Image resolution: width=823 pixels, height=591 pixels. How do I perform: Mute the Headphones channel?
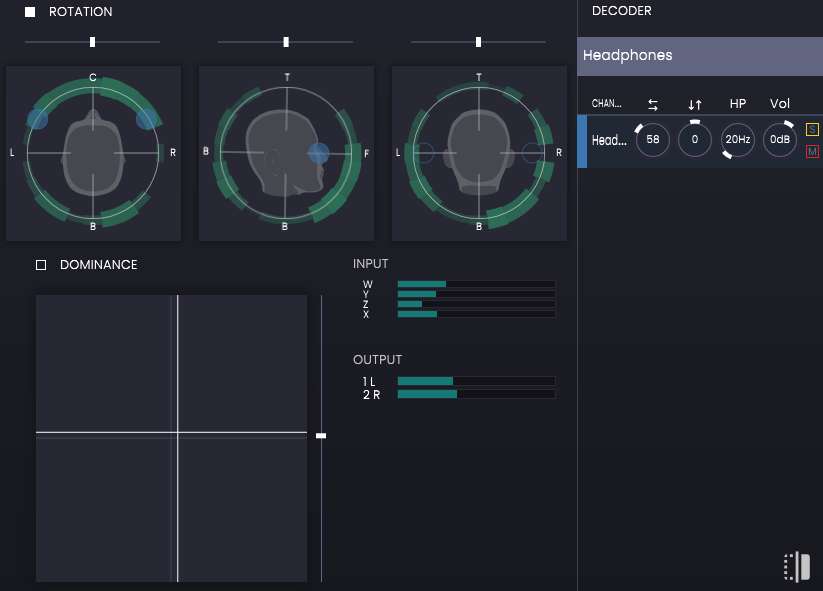(x=812, y=151)
